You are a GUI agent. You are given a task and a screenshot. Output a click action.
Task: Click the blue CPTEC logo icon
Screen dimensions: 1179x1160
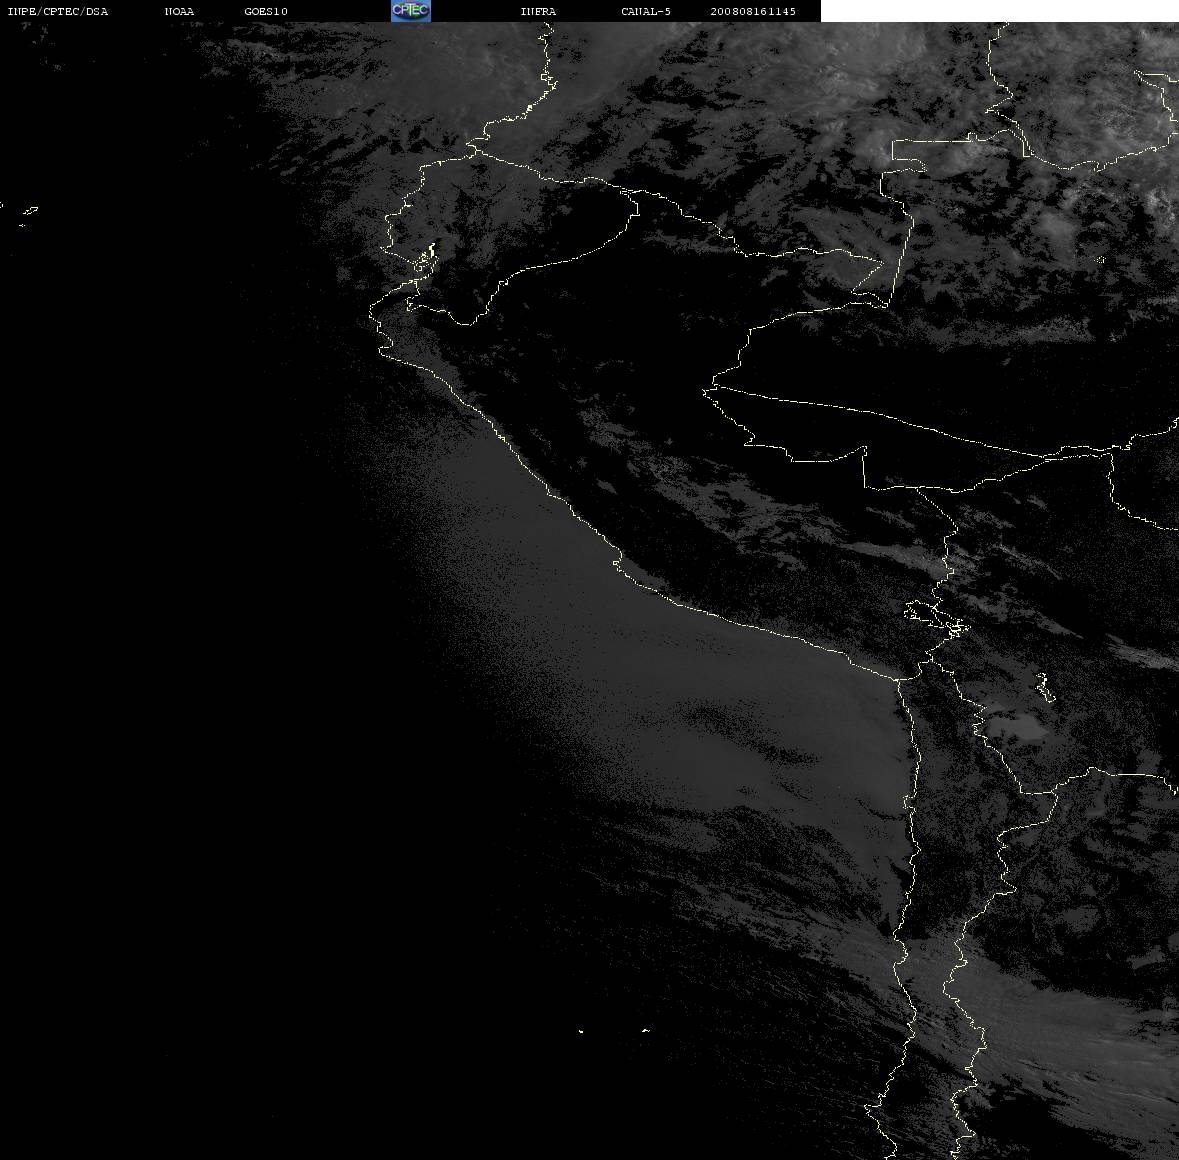pos(411,11)
